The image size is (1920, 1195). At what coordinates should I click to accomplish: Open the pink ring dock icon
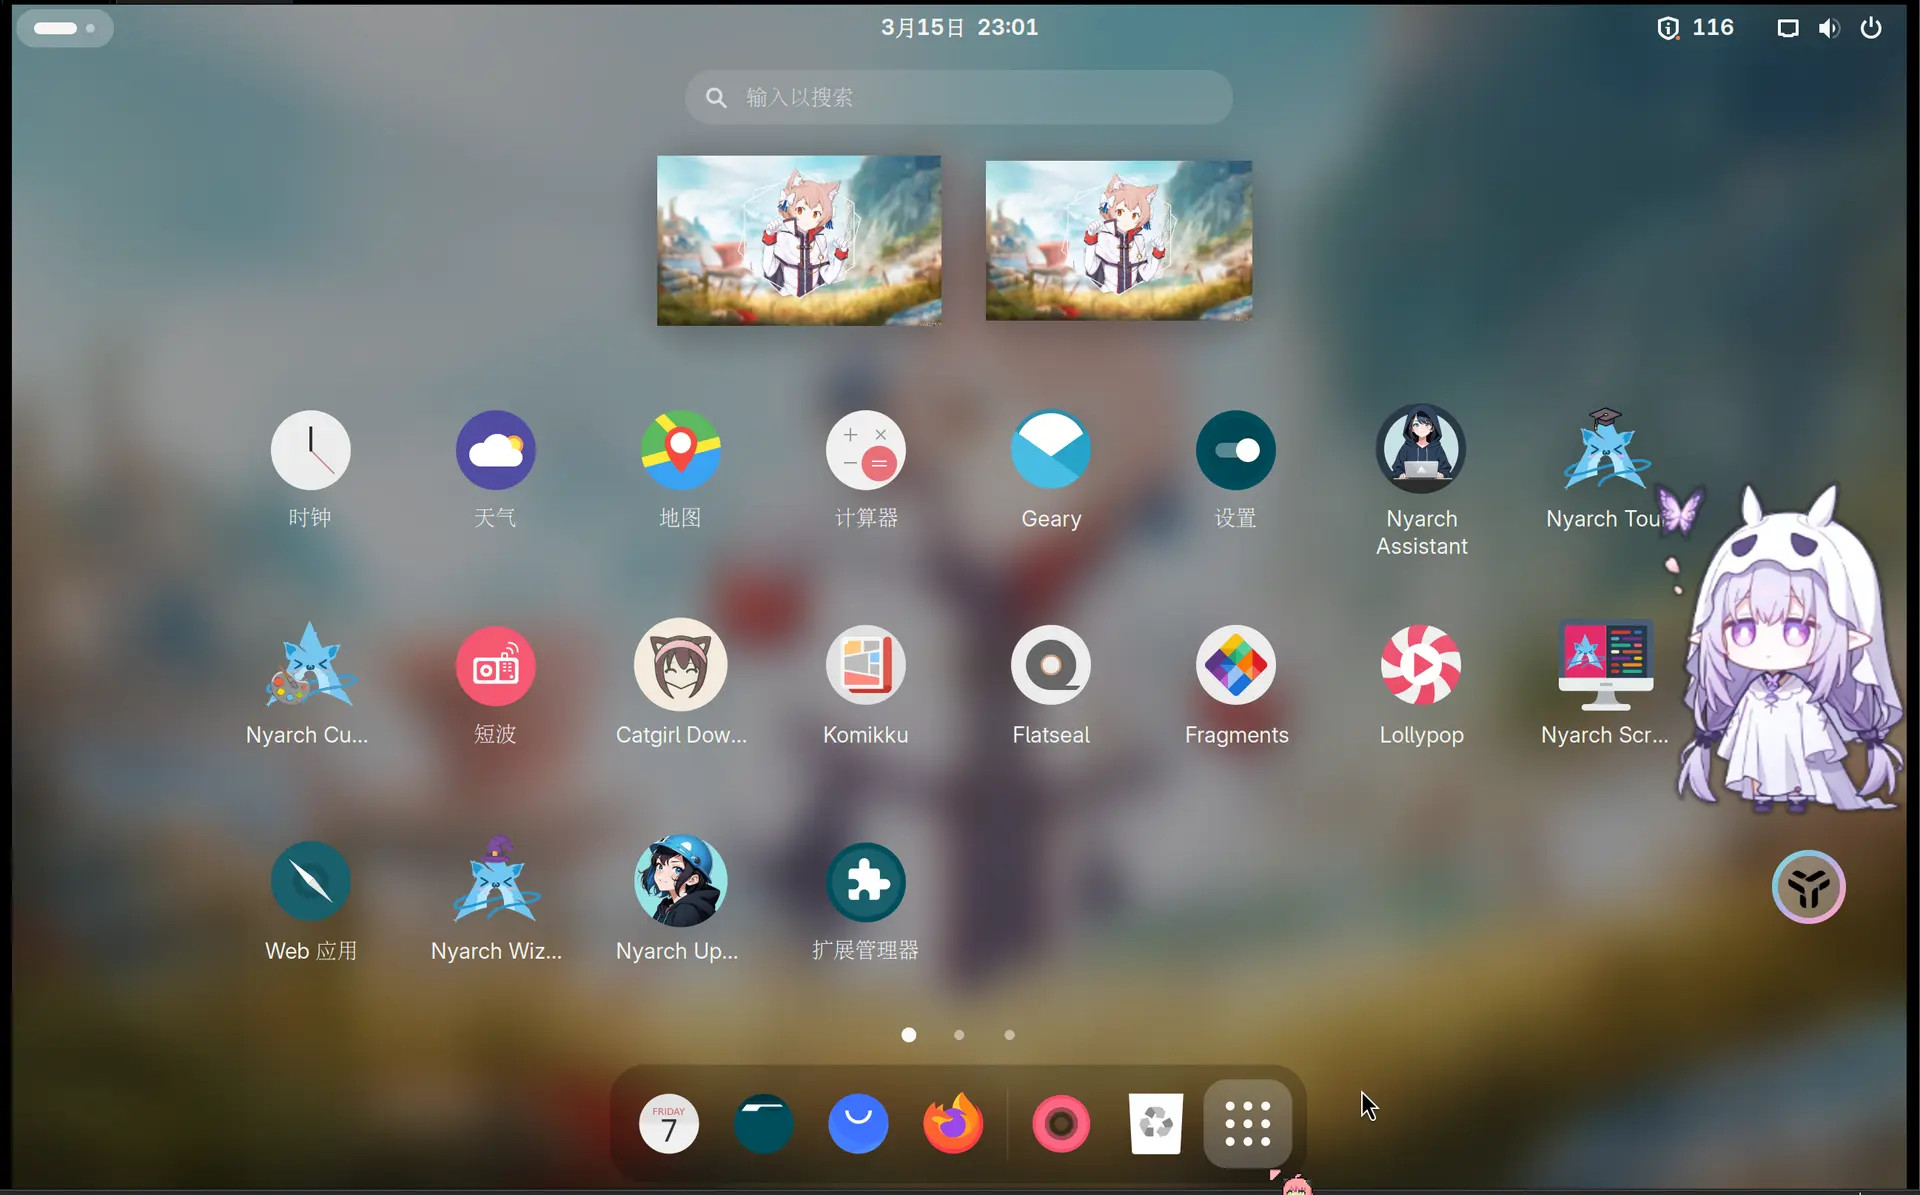coord(1061,1124)
